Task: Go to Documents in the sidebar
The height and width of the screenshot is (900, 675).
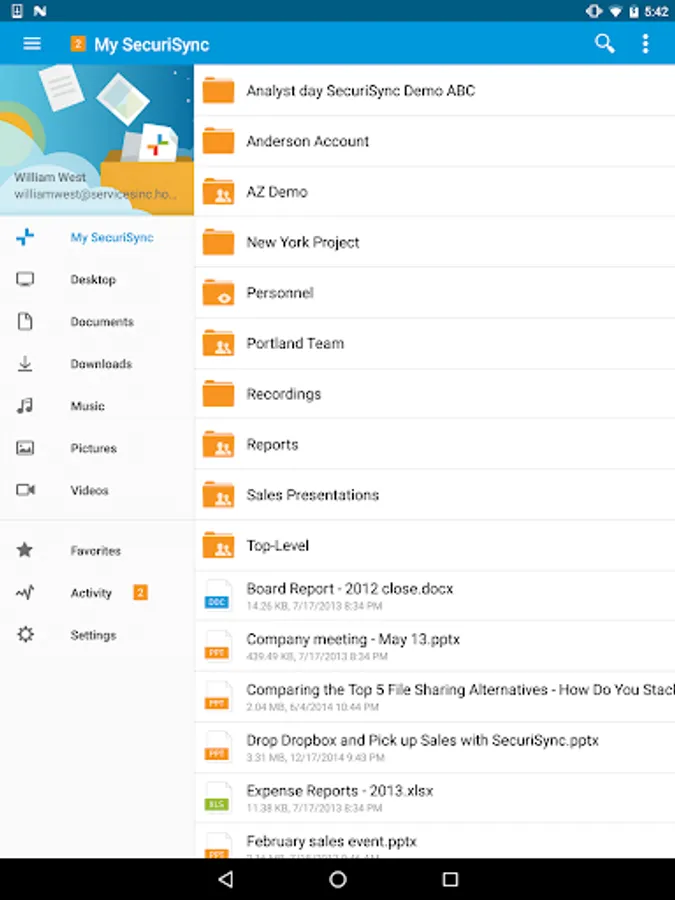Action: coord(97,321)
